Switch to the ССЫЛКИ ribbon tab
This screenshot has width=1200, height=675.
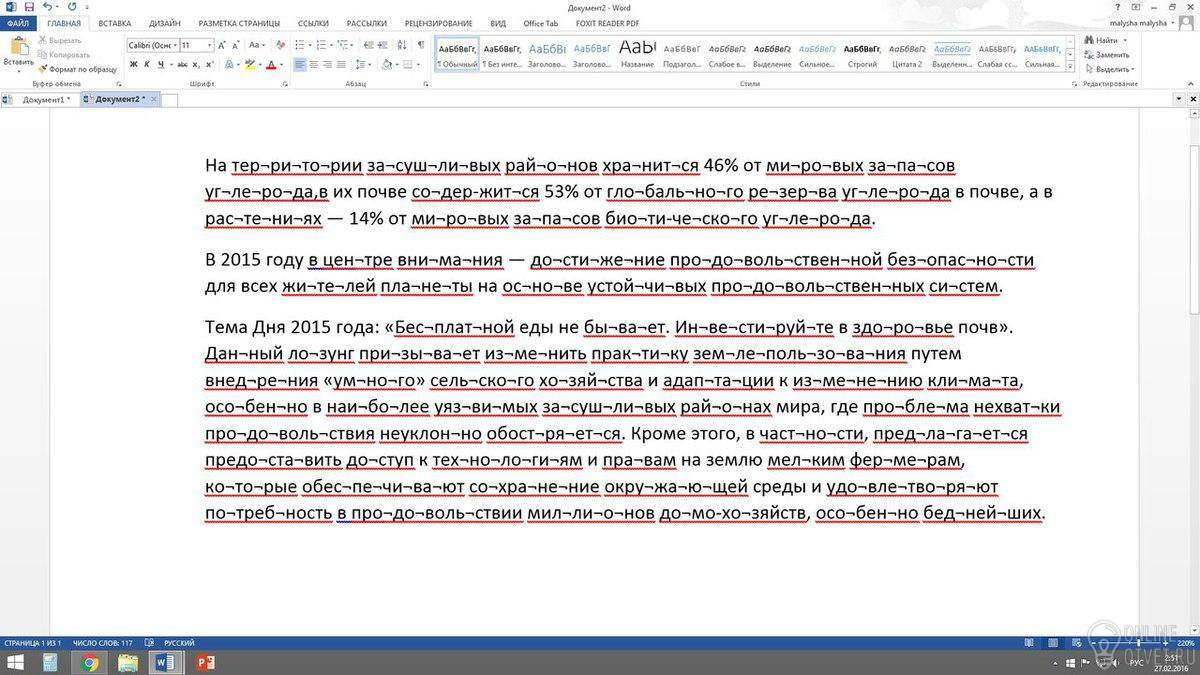point(313,22)
